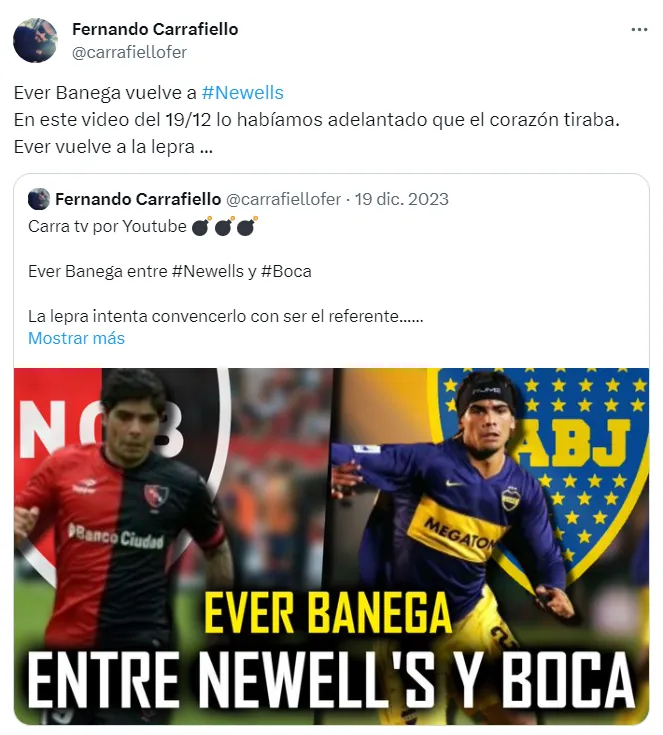Click the bomb emojis in quoted tweet

225,226
